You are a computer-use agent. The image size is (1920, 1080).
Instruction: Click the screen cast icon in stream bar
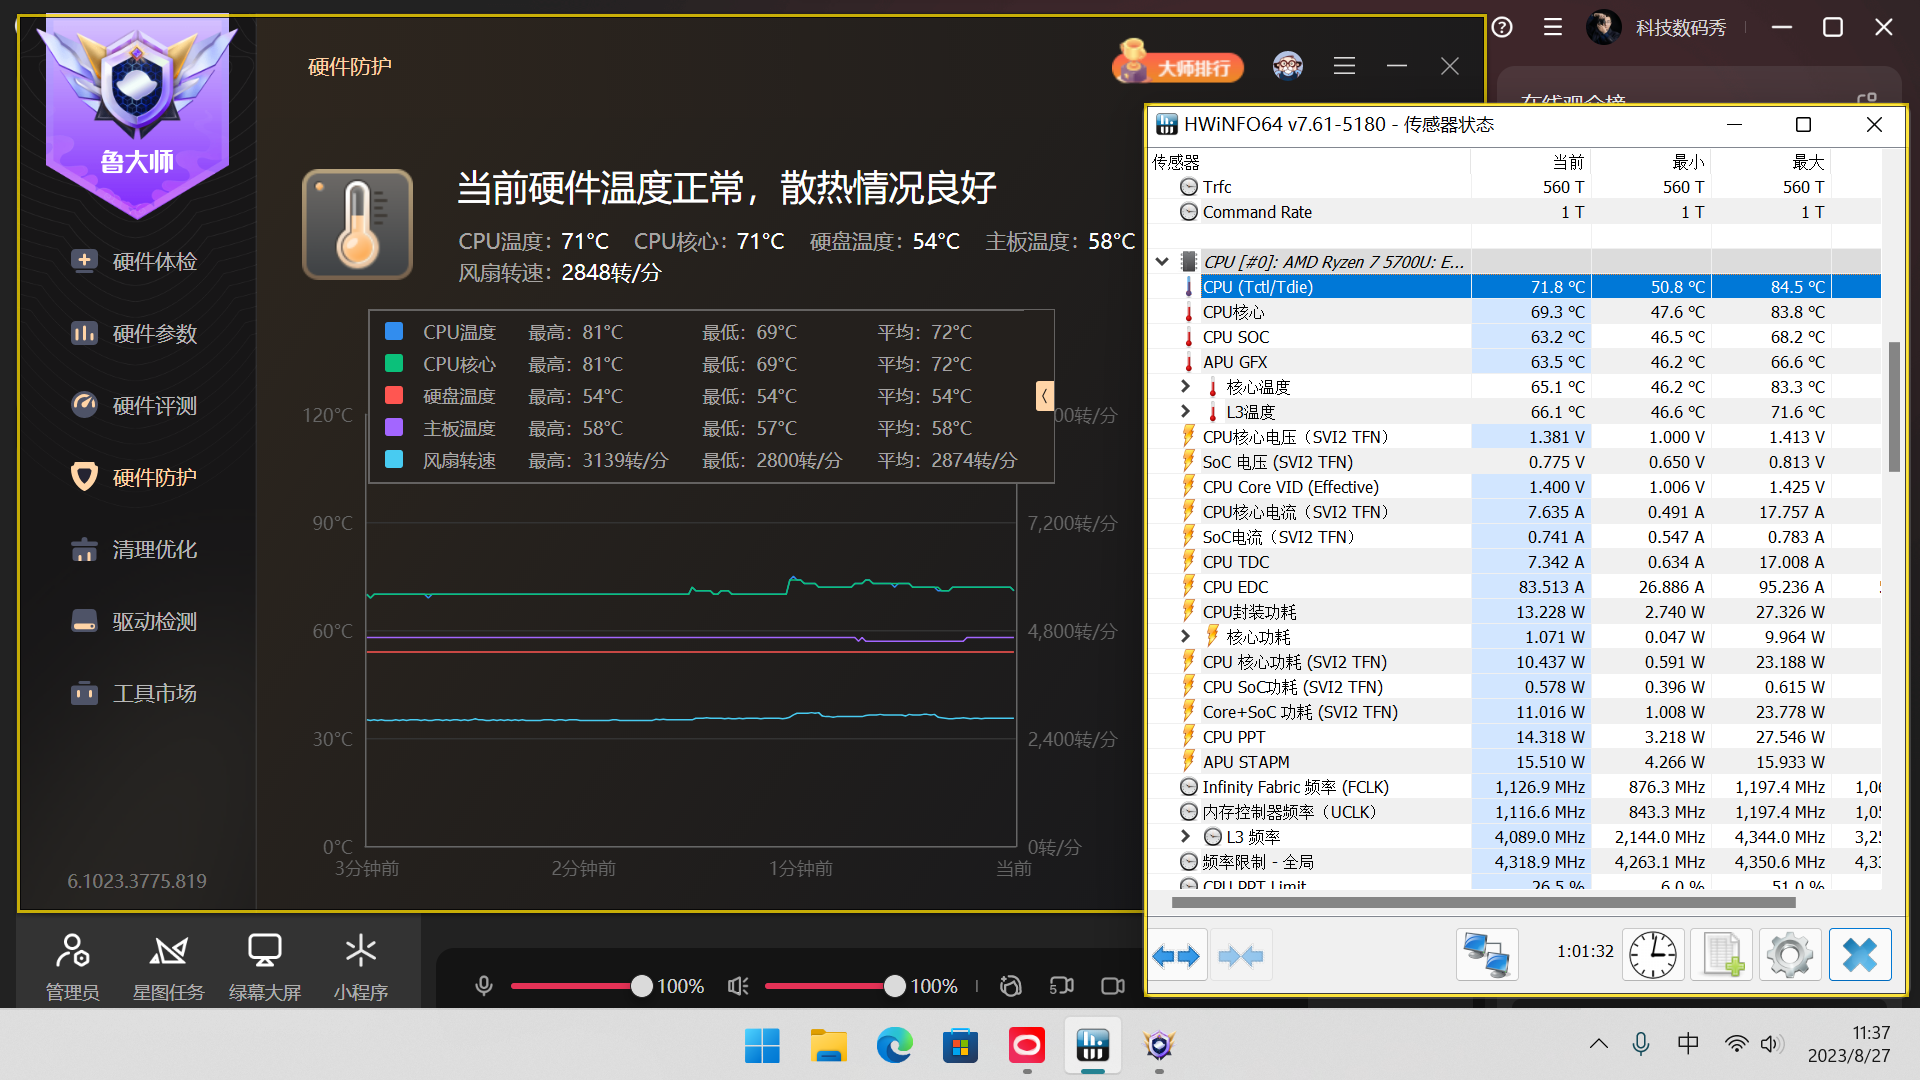[1062, 986]
